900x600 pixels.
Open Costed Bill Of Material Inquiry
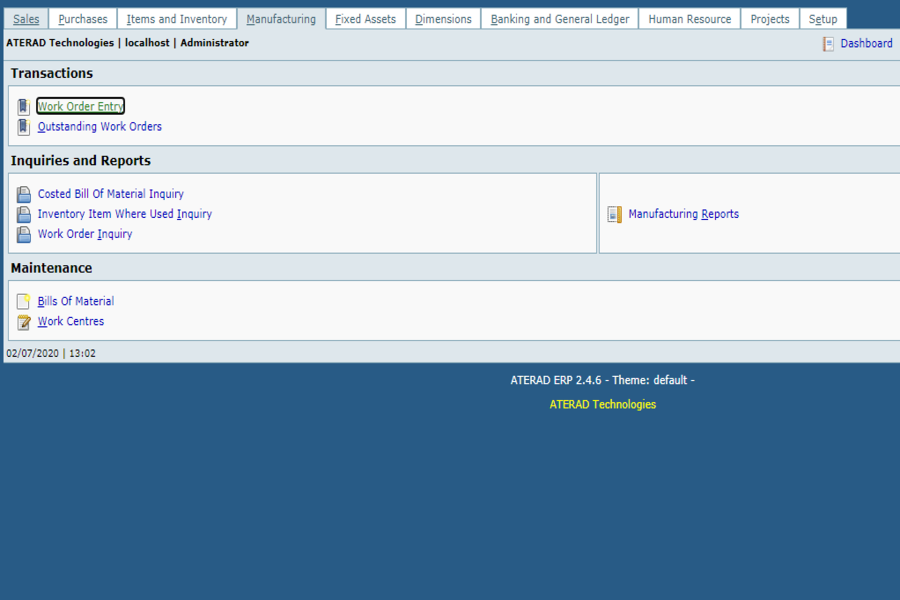(x=111, y=194)
